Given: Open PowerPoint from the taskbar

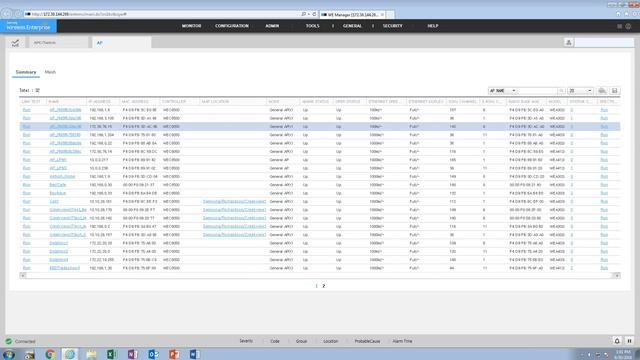Looking at the screenshot, I should (174, 354).
